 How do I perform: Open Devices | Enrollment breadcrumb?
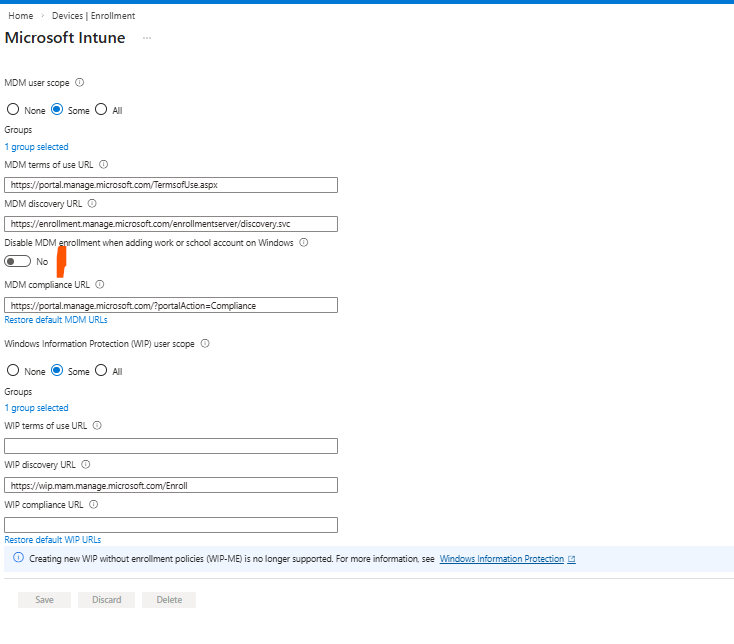(92, 16)
